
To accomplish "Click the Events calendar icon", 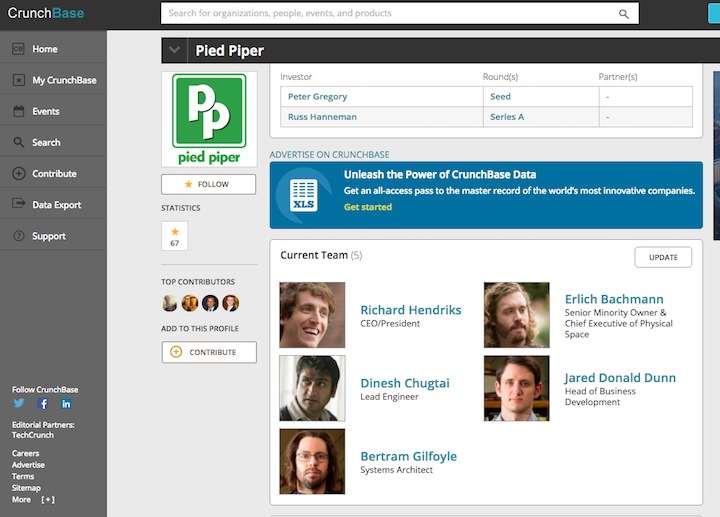I will [18, 111].
